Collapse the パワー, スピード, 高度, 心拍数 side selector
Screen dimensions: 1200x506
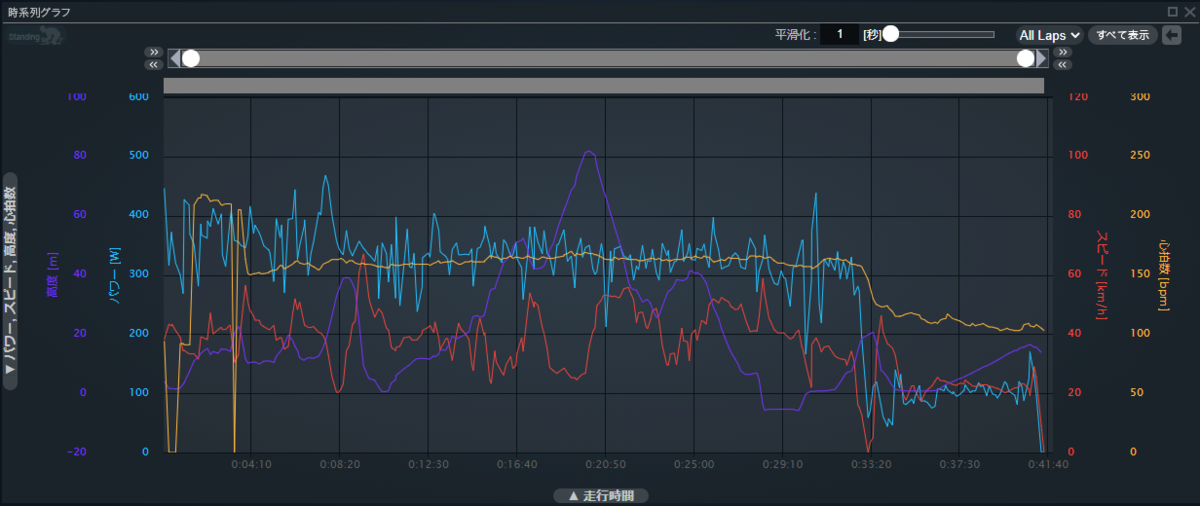11,280
